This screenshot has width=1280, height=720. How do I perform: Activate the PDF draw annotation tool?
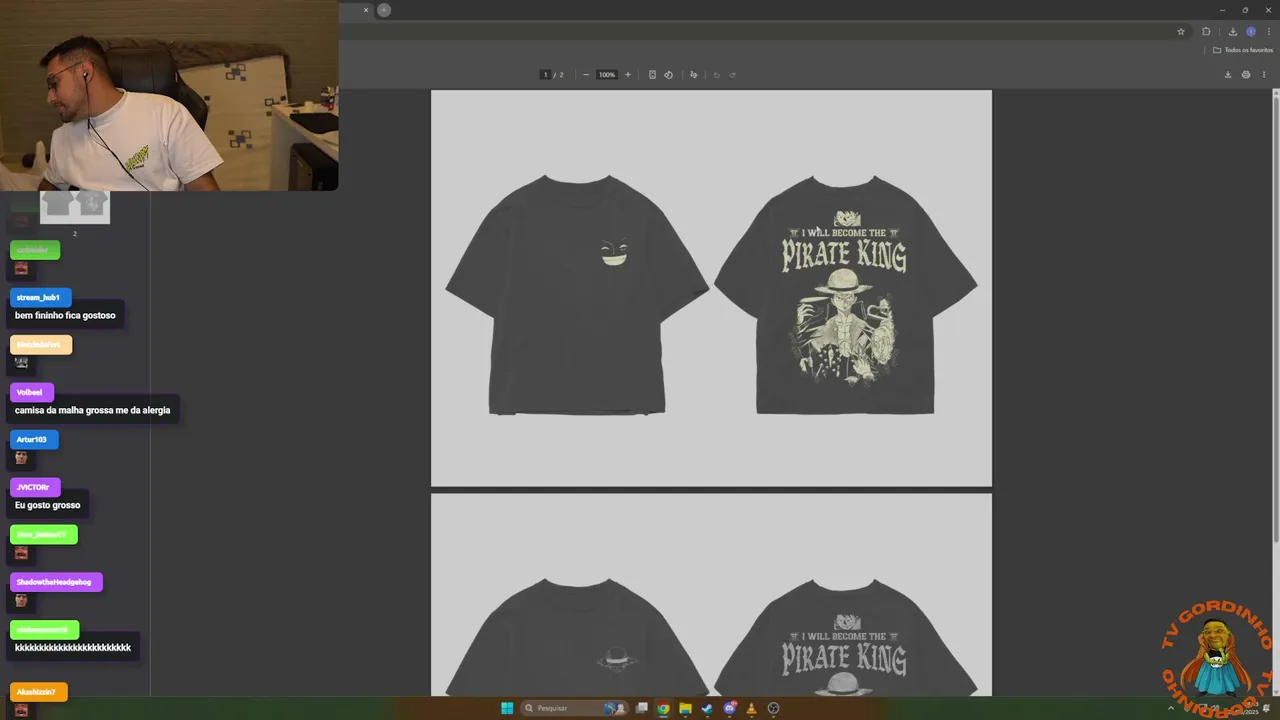click(x=693, y=75)
